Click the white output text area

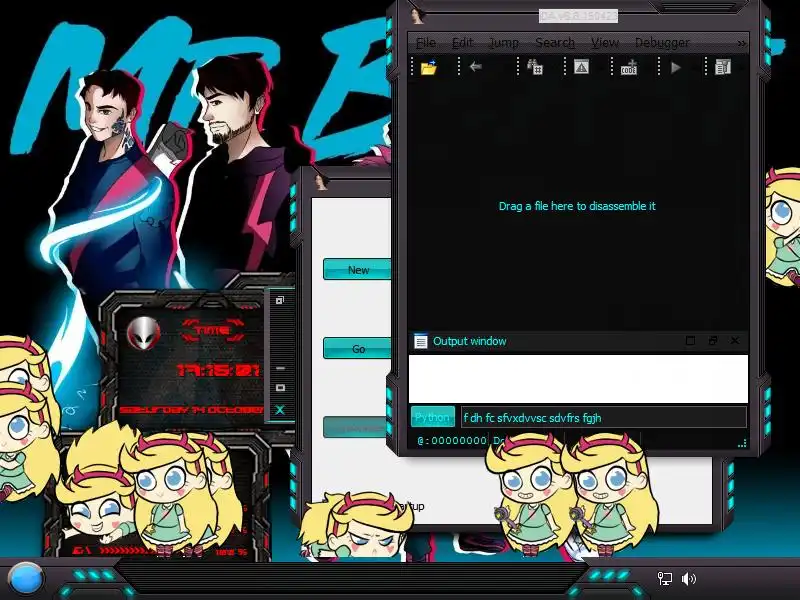[578, 379]
